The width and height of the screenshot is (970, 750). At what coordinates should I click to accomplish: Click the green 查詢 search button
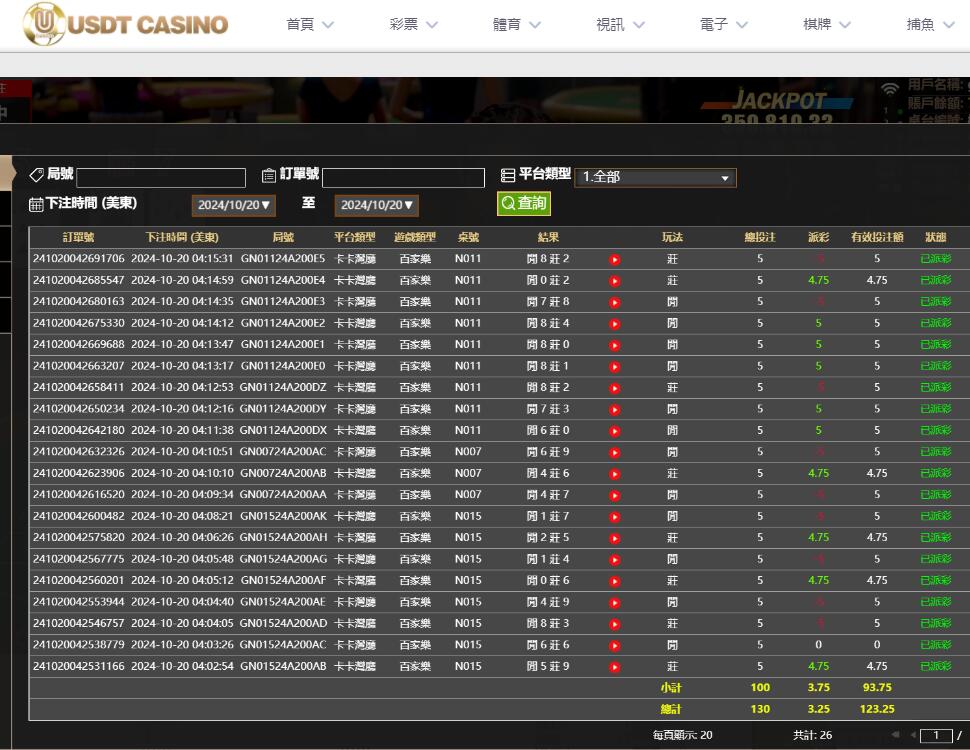524,203
